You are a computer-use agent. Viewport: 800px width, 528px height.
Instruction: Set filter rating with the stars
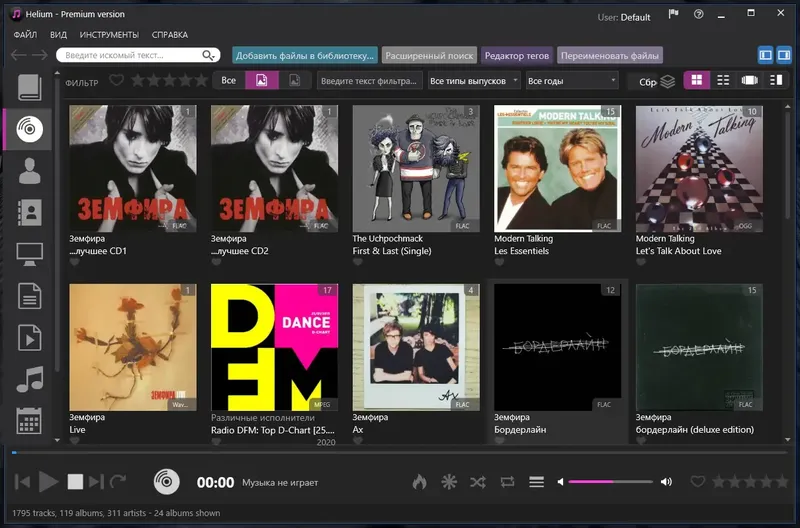[169, 80]
